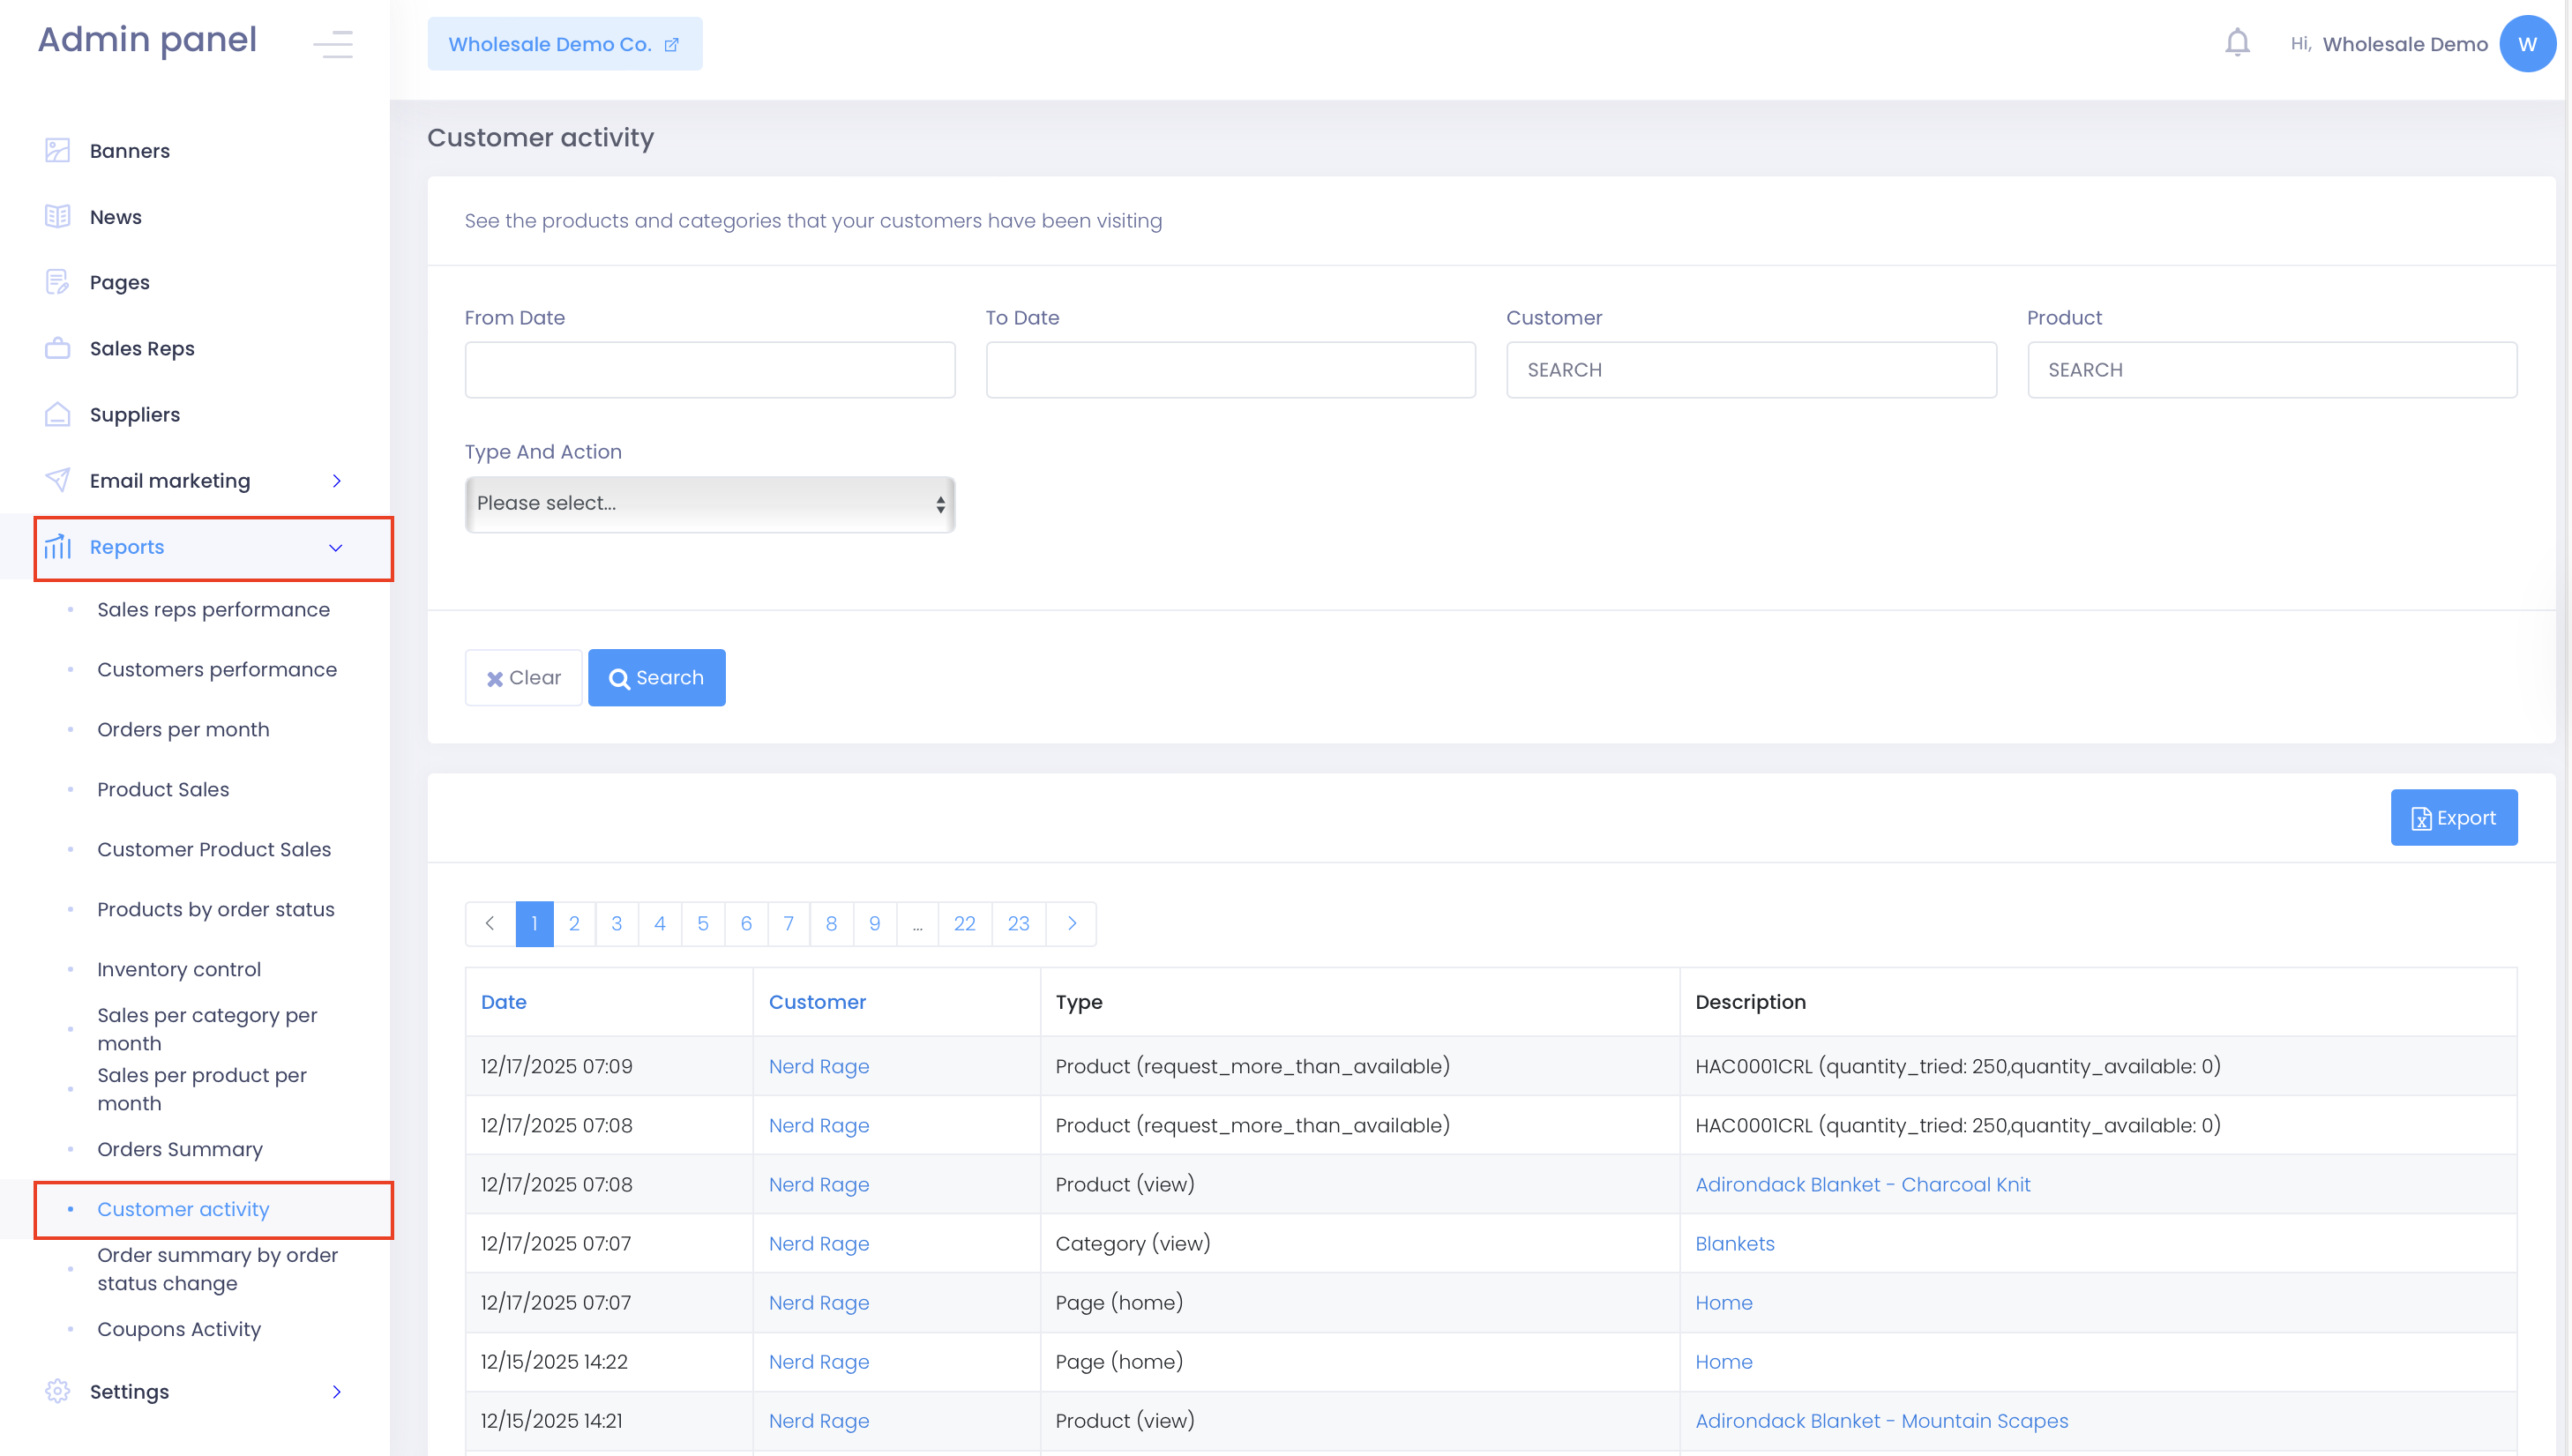Viewport: 2572px width, 1456px height.
Task: Expand the Settings submenu chevron
Action: (337, 1391)
